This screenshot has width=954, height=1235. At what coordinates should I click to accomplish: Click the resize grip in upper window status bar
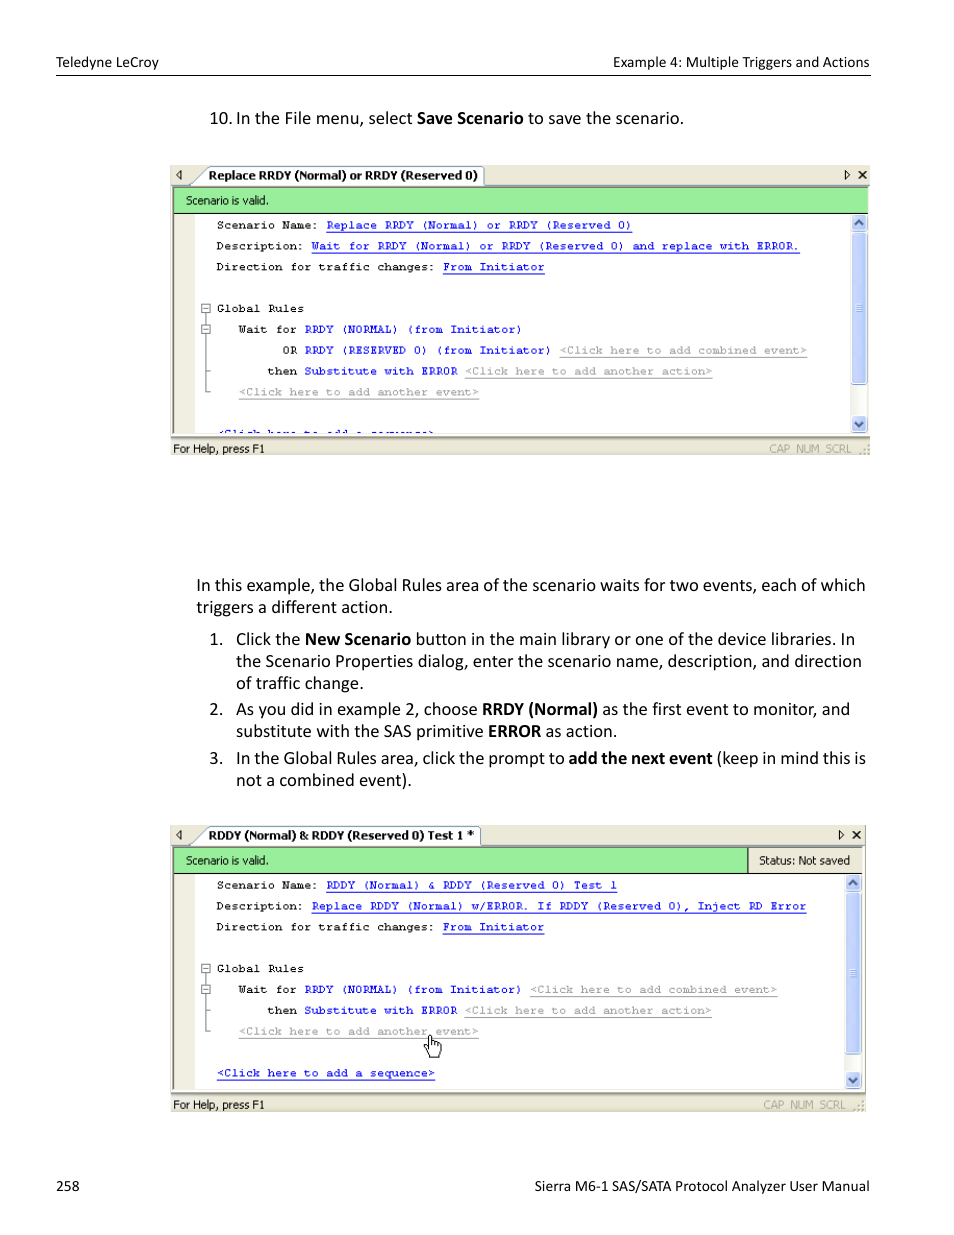point(865,450)
